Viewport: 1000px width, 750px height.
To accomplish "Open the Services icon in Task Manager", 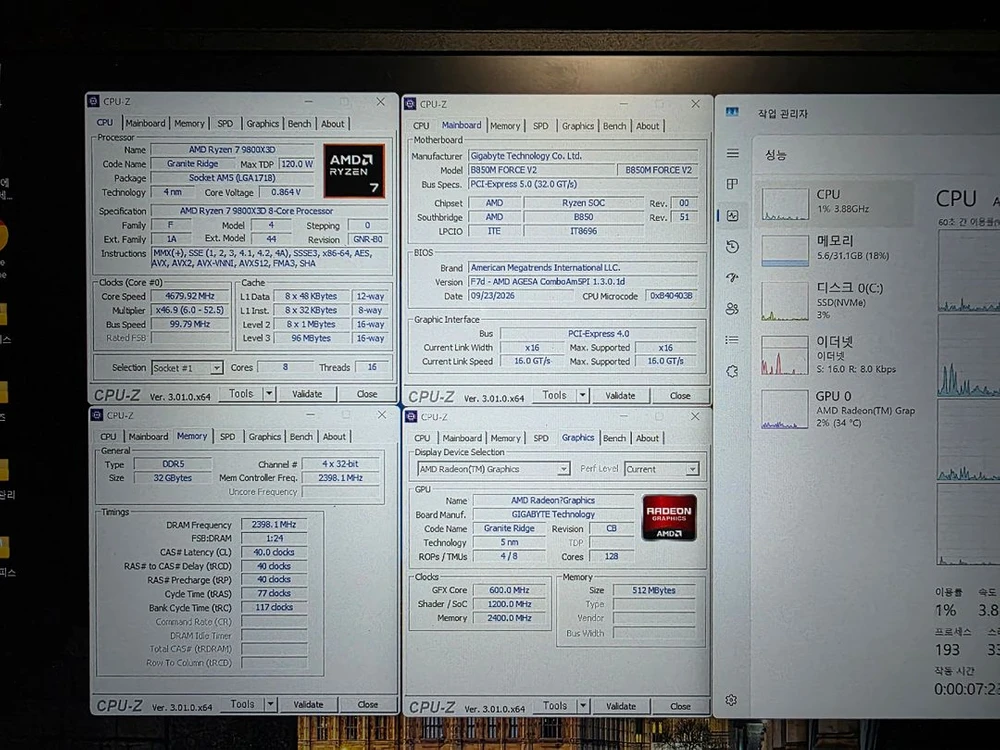I will pyautogui.click(x=732, y=371).
